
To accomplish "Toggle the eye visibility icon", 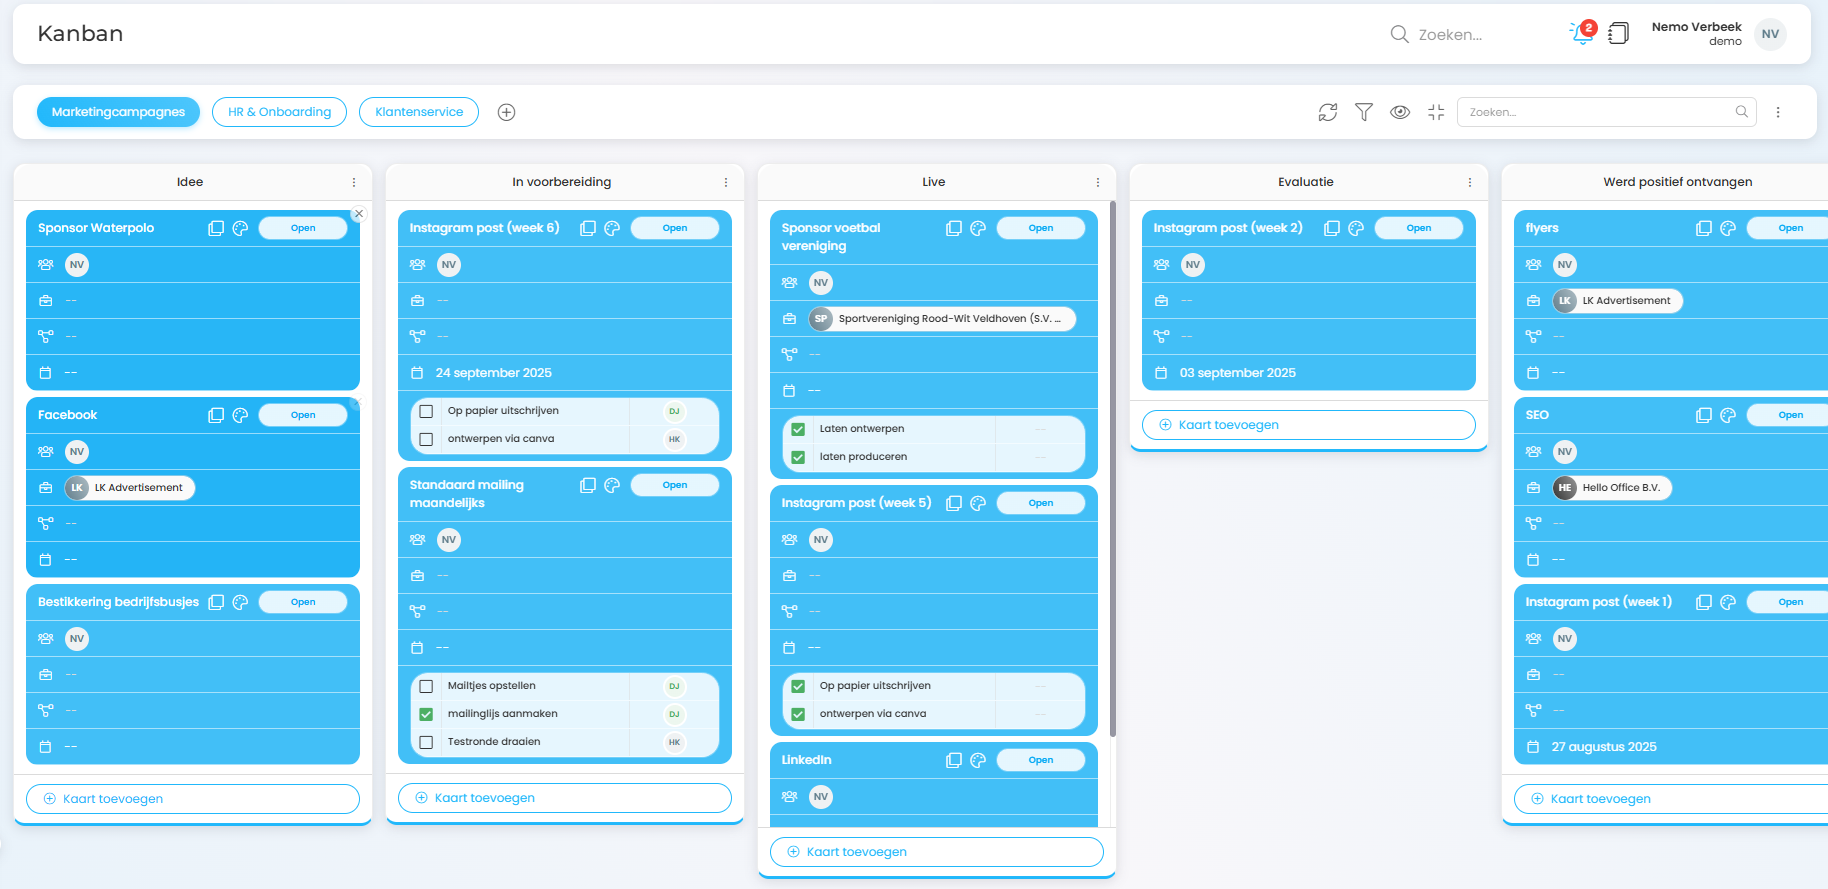I will [1400, 112].
